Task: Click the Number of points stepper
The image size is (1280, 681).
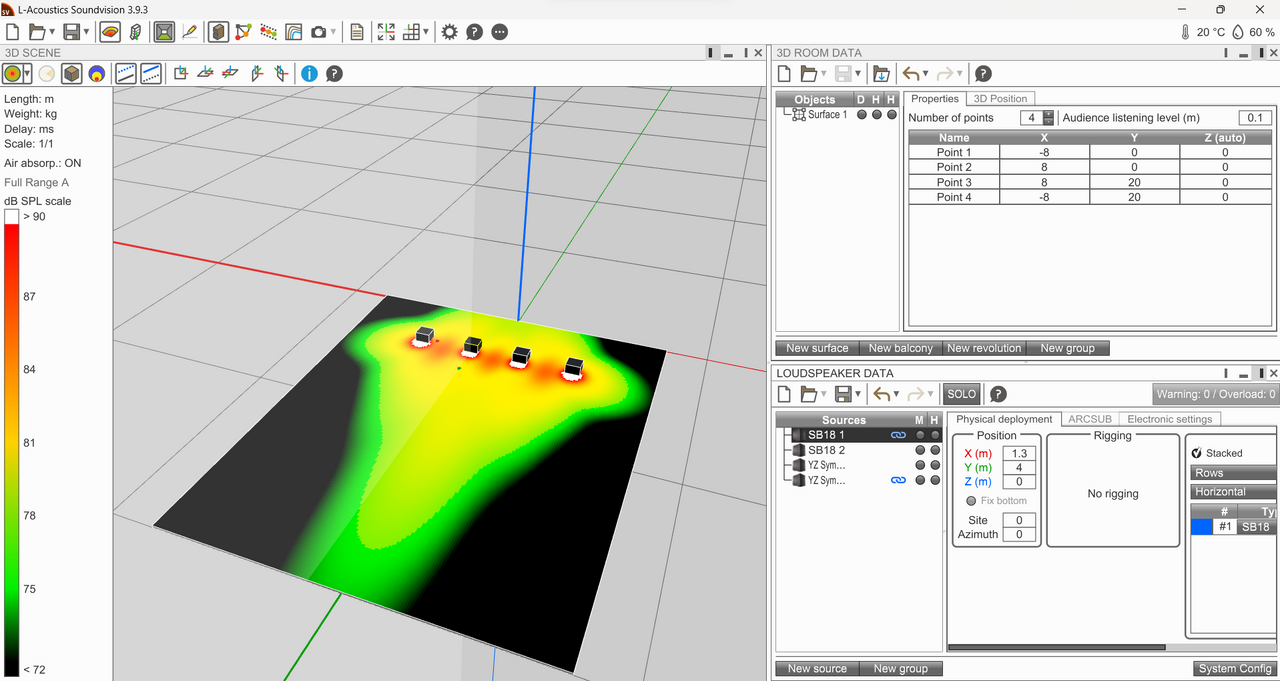Action: point(1048,118)
